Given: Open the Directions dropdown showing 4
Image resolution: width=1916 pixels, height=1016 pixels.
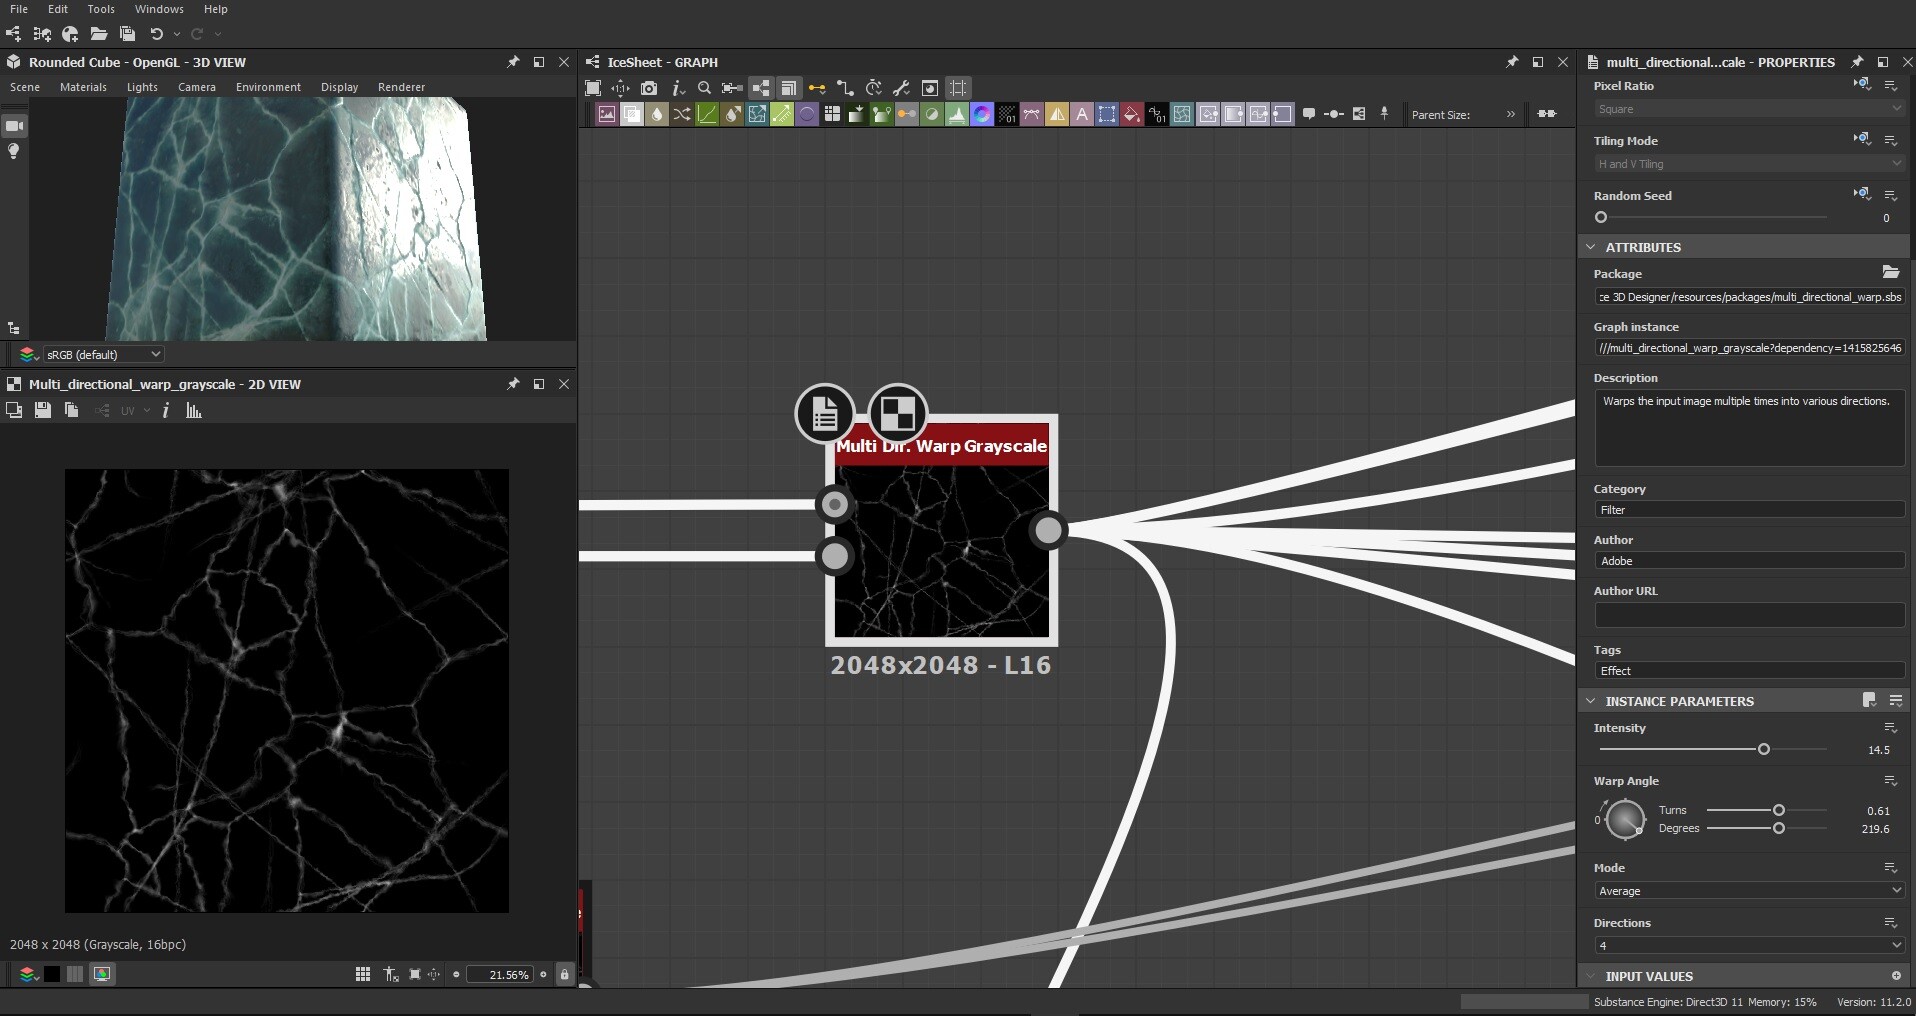Looking at the screenshot, I should [1748, 946].
